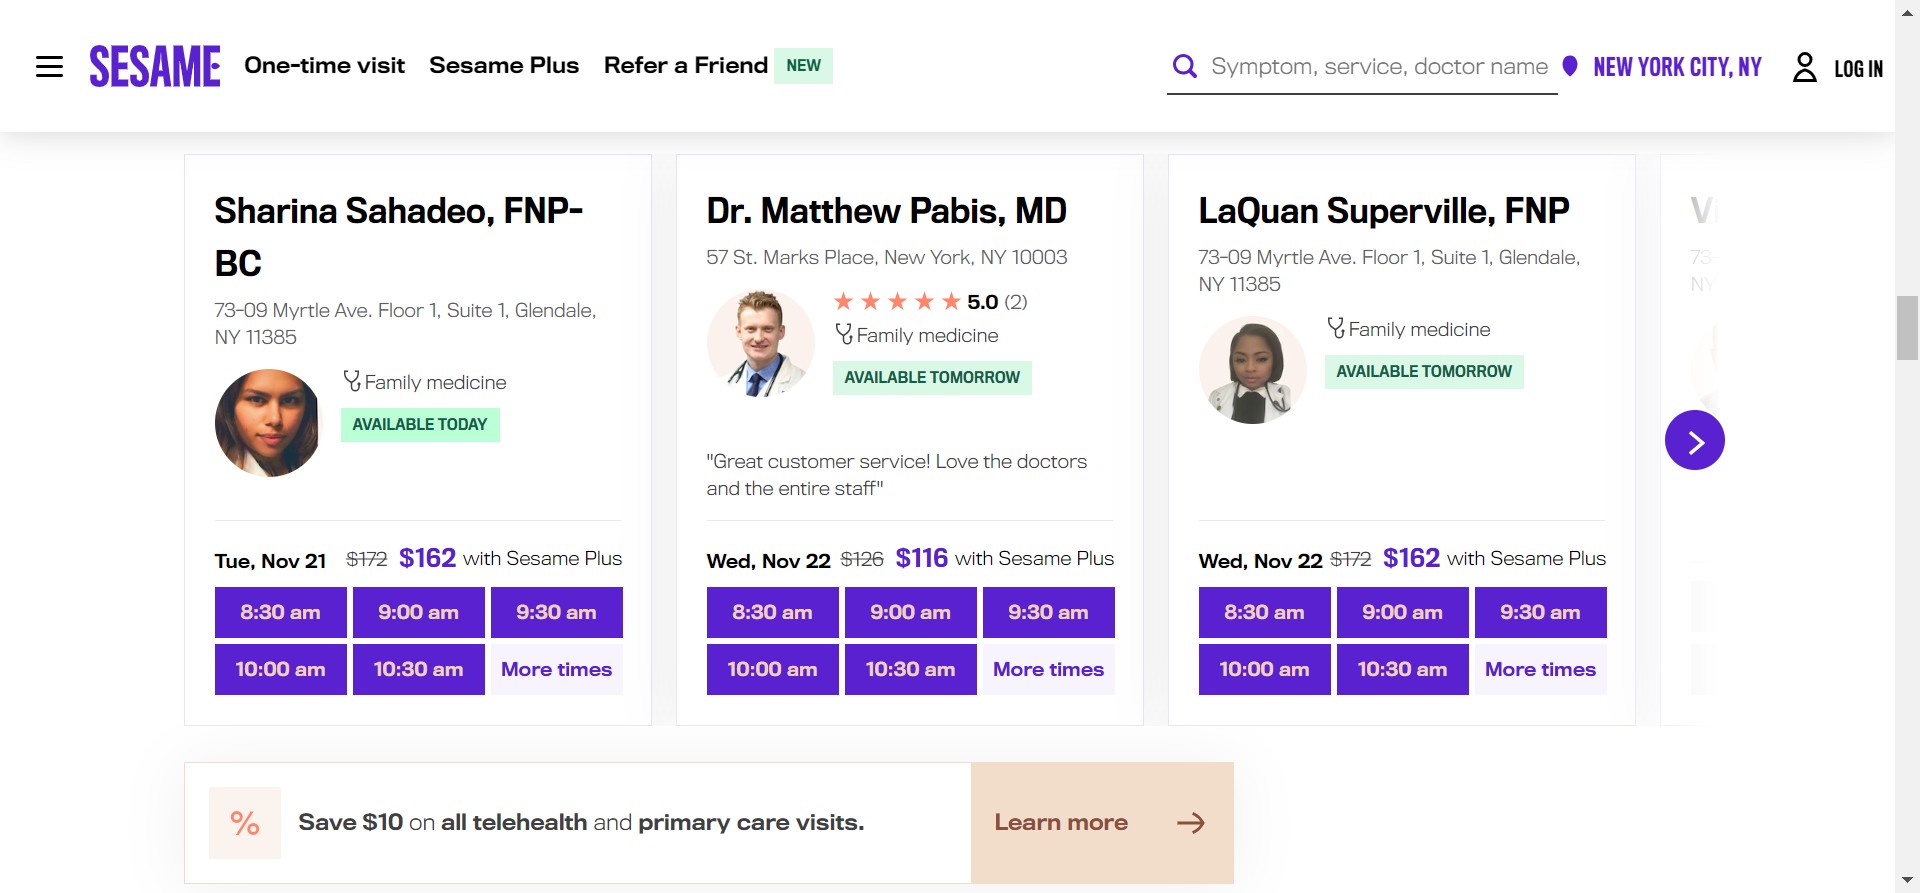
Task: Click the Sesame logo
Action: [155, 66]
